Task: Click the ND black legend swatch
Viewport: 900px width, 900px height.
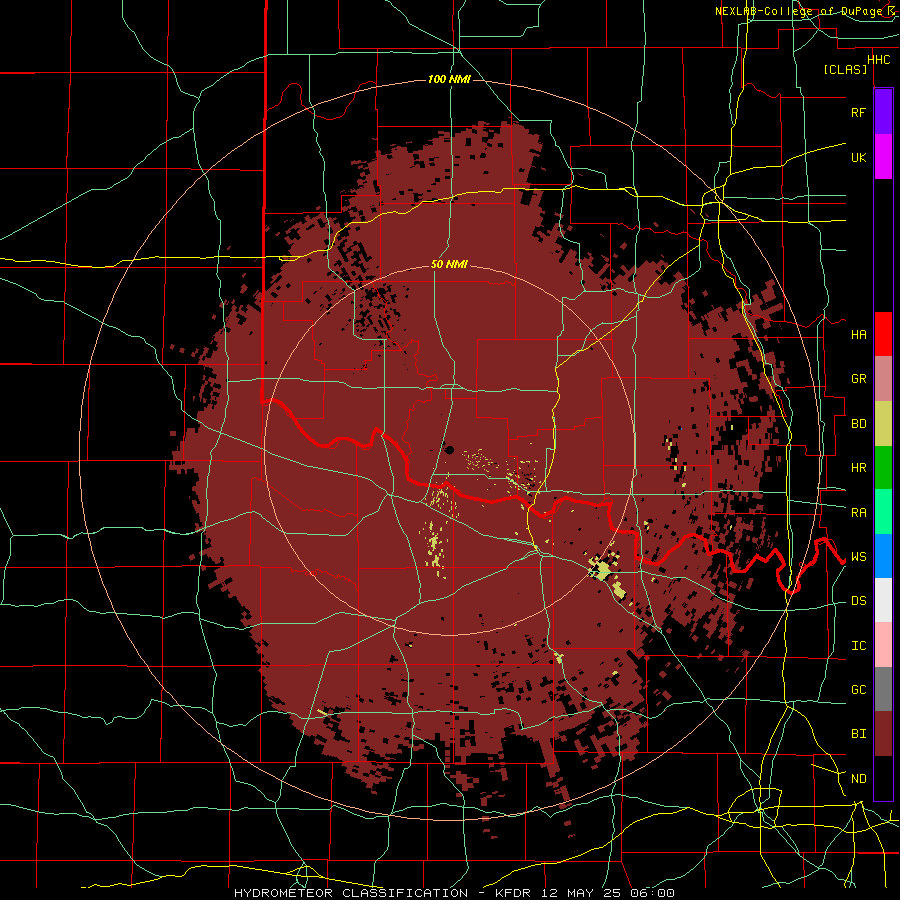Action: 883,778
